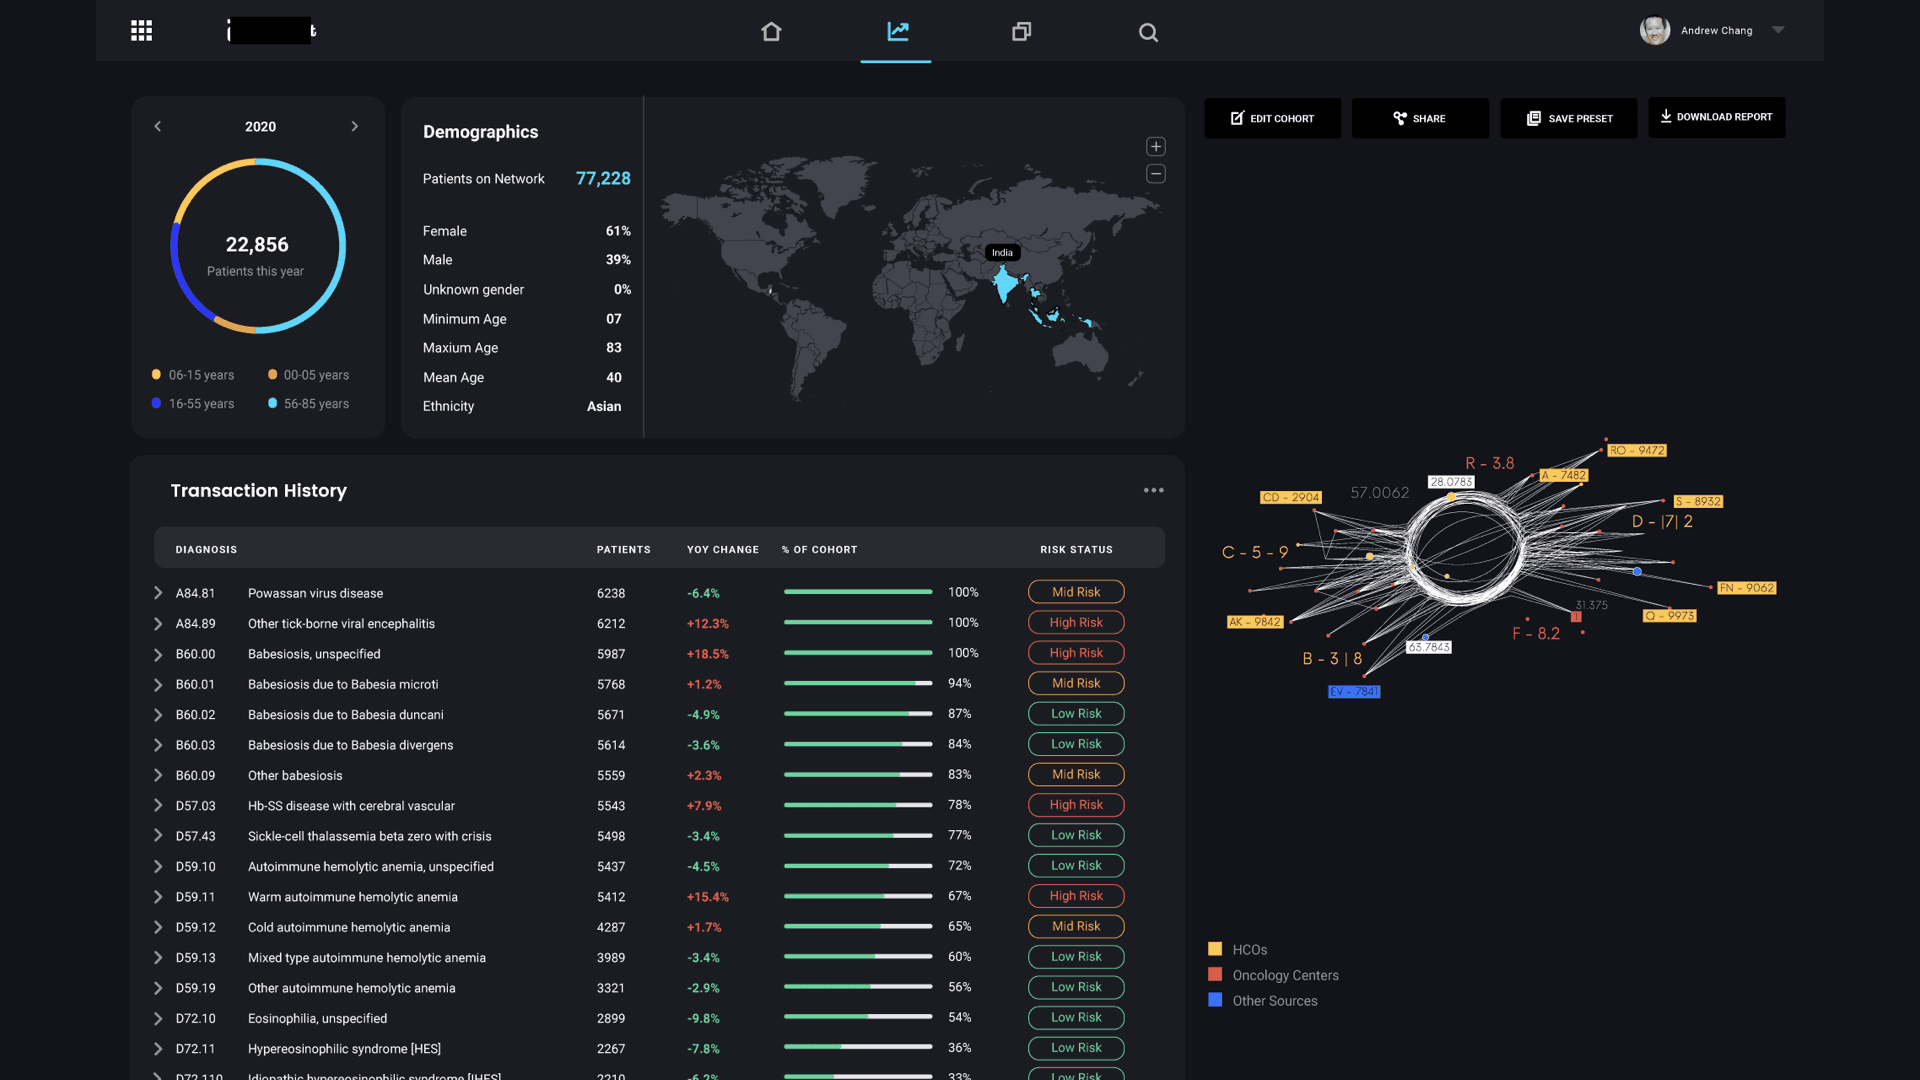Click Andrew Chang's profile avatar
Image resolution: width=1920 pixels, height=1080 pixels.
click(1655, 30)
